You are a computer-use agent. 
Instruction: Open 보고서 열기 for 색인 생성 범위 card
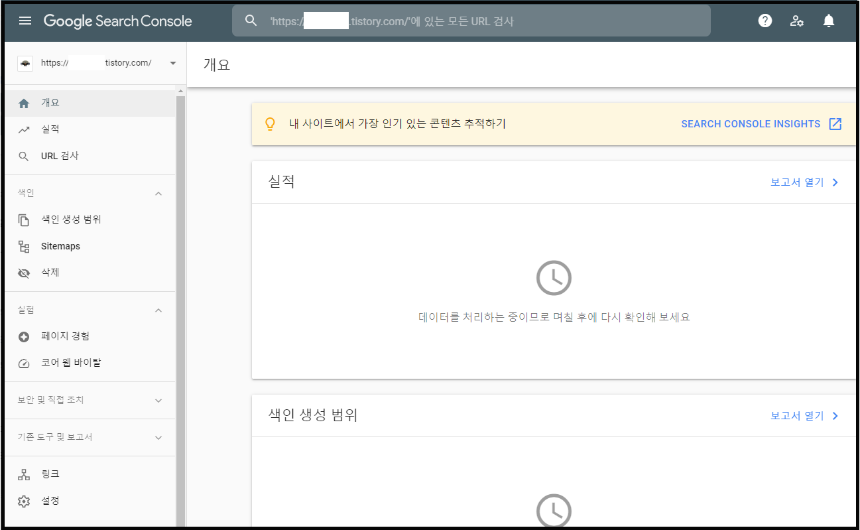coord(797,416)
